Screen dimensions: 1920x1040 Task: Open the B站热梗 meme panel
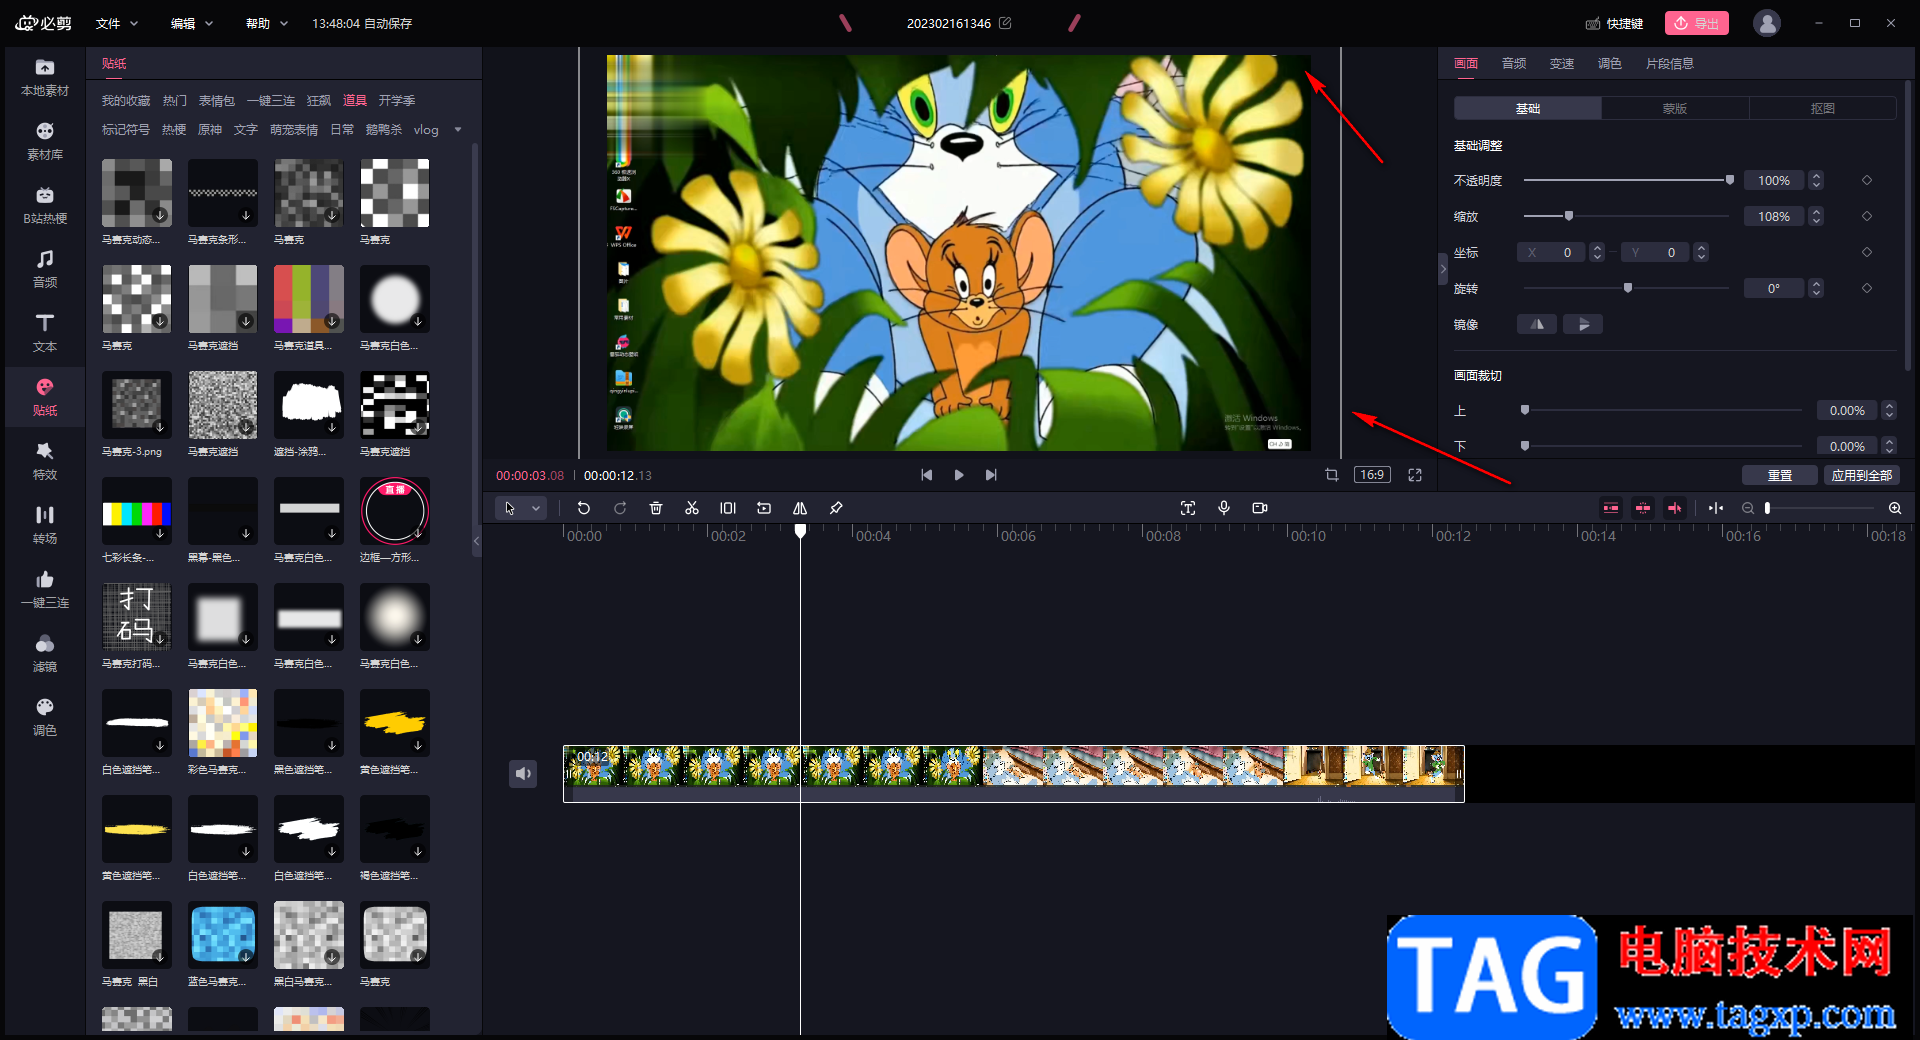tap(45, 206)
